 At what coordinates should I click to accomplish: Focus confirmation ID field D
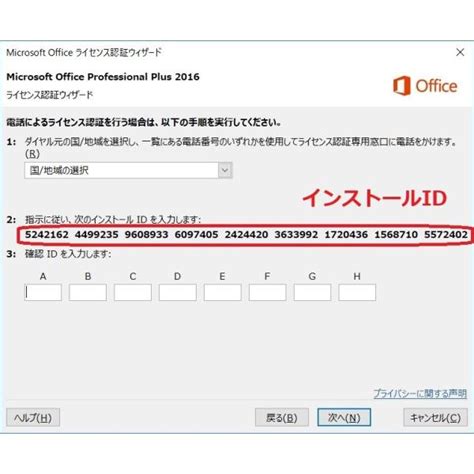click(178, 292)
